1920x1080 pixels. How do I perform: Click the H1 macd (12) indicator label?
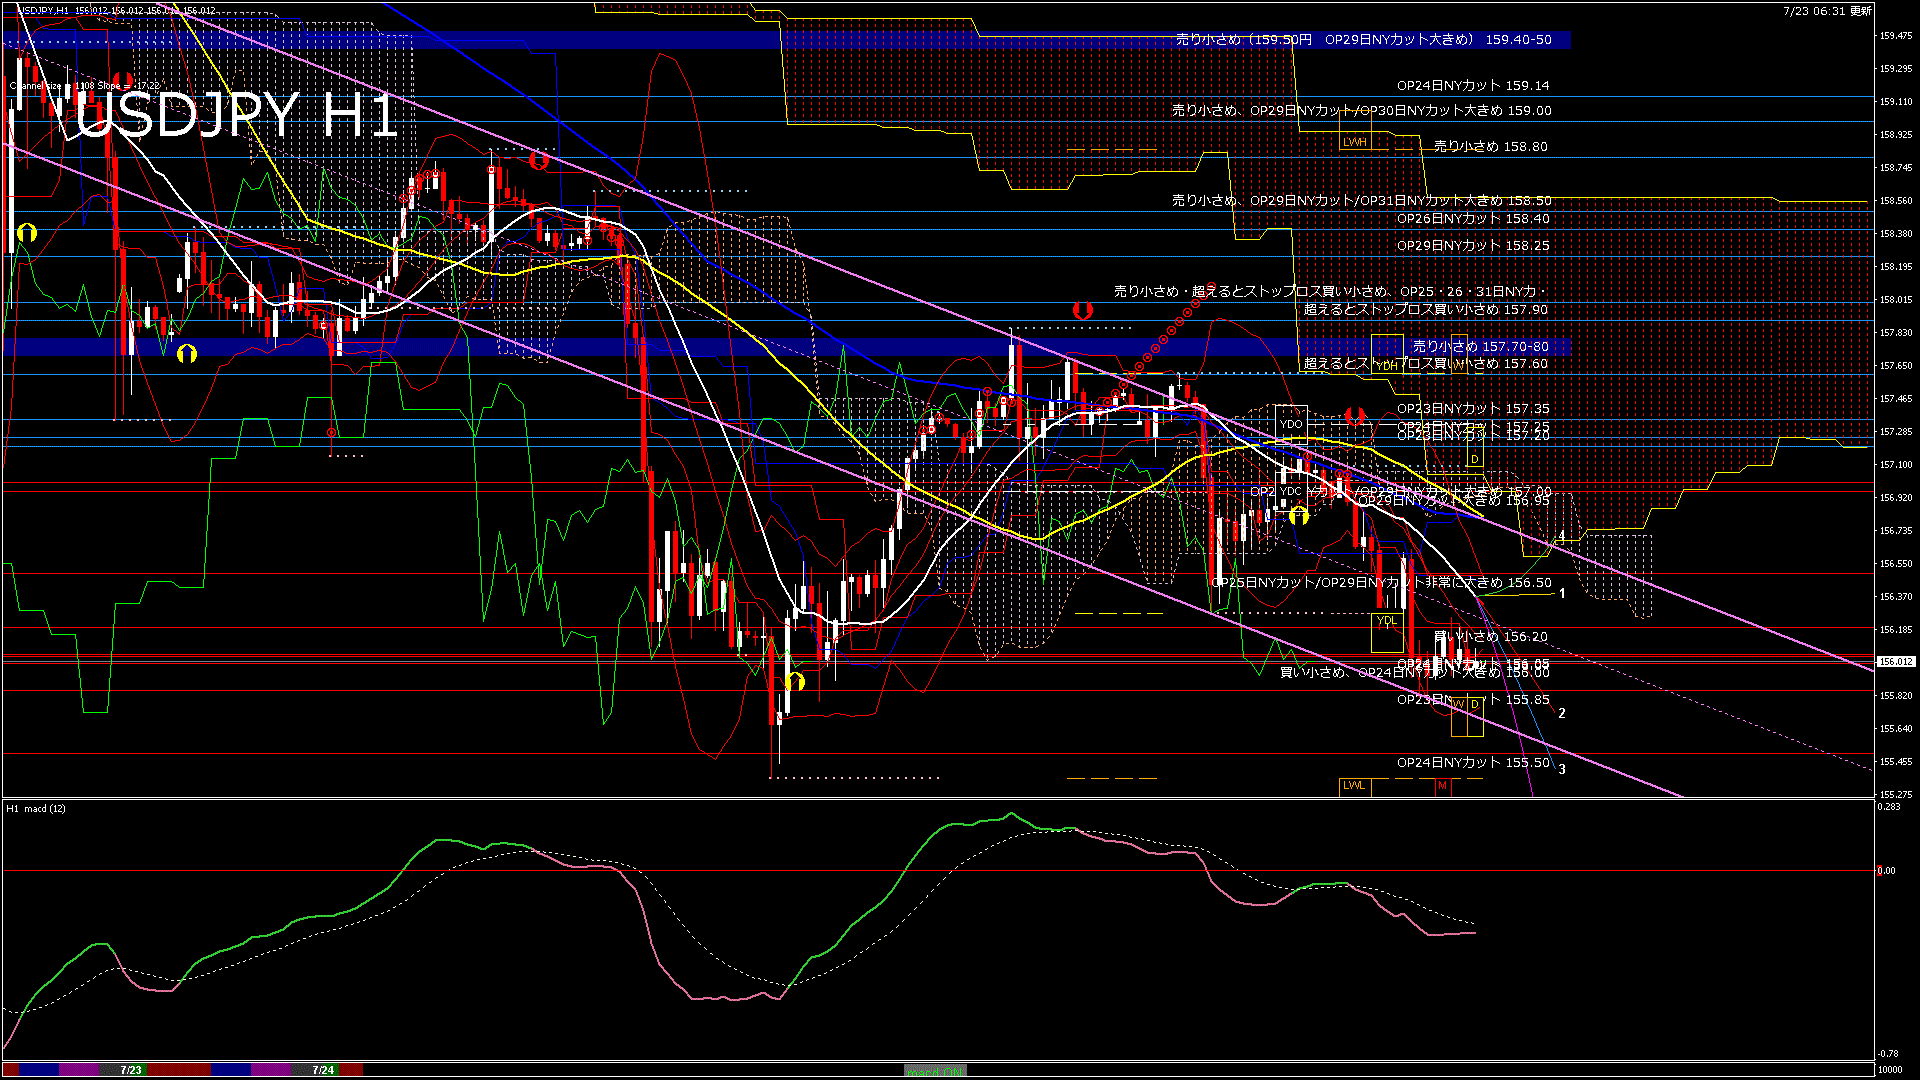pos(36,808)
